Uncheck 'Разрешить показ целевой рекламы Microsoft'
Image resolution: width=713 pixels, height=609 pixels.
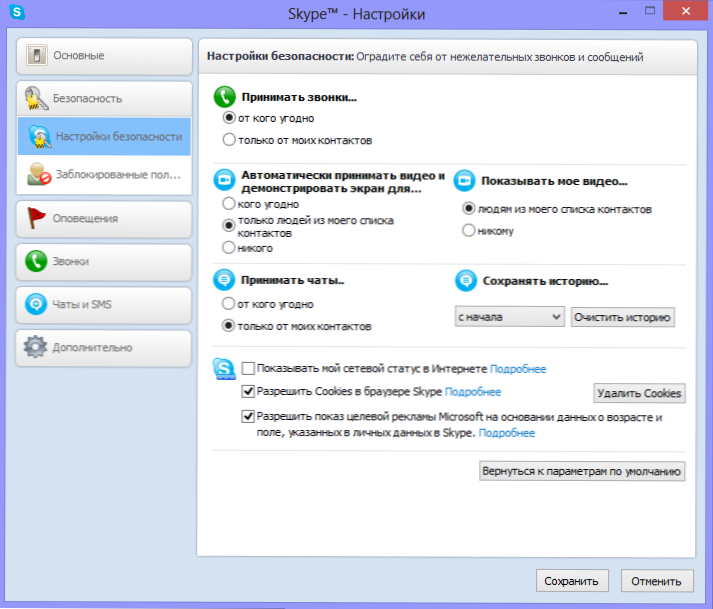pyautogui.click(x=248, y=416)
